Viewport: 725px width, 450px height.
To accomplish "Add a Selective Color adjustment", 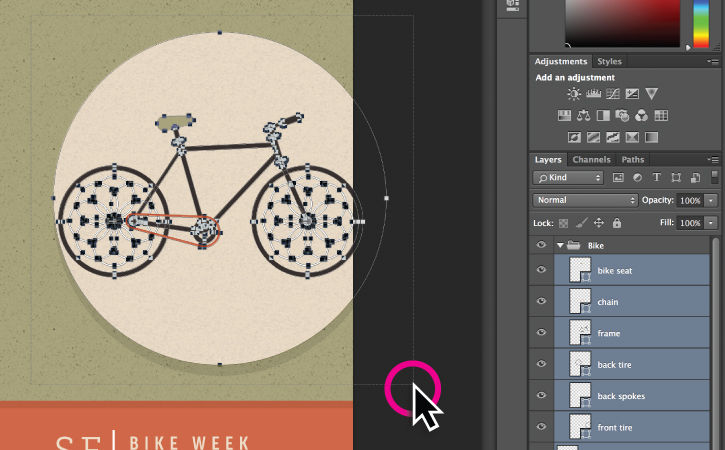I will point(632,137).
